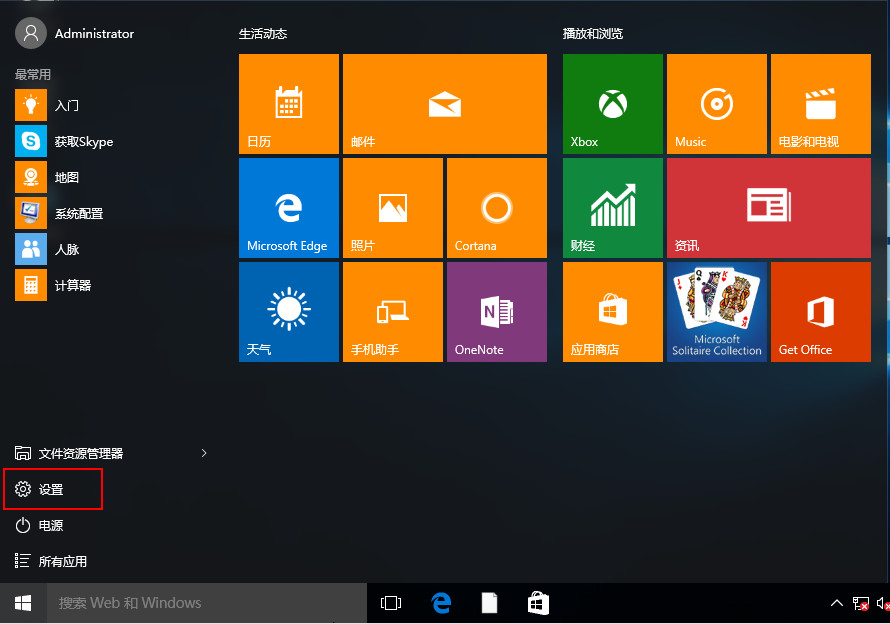Screen dimensions: 890x624
Task: Open the 日历 tile
Action: click(288, 104)
